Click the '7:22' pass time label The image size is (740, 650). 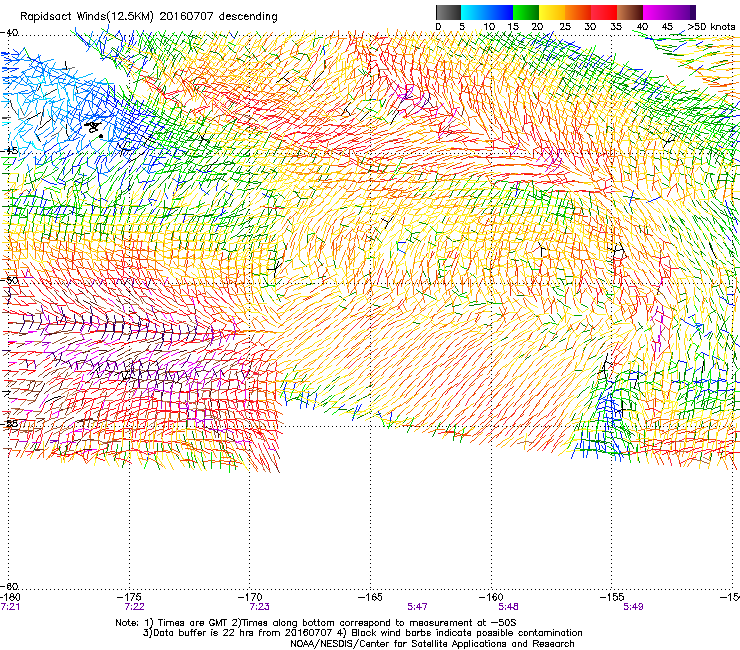coord(135,607)
